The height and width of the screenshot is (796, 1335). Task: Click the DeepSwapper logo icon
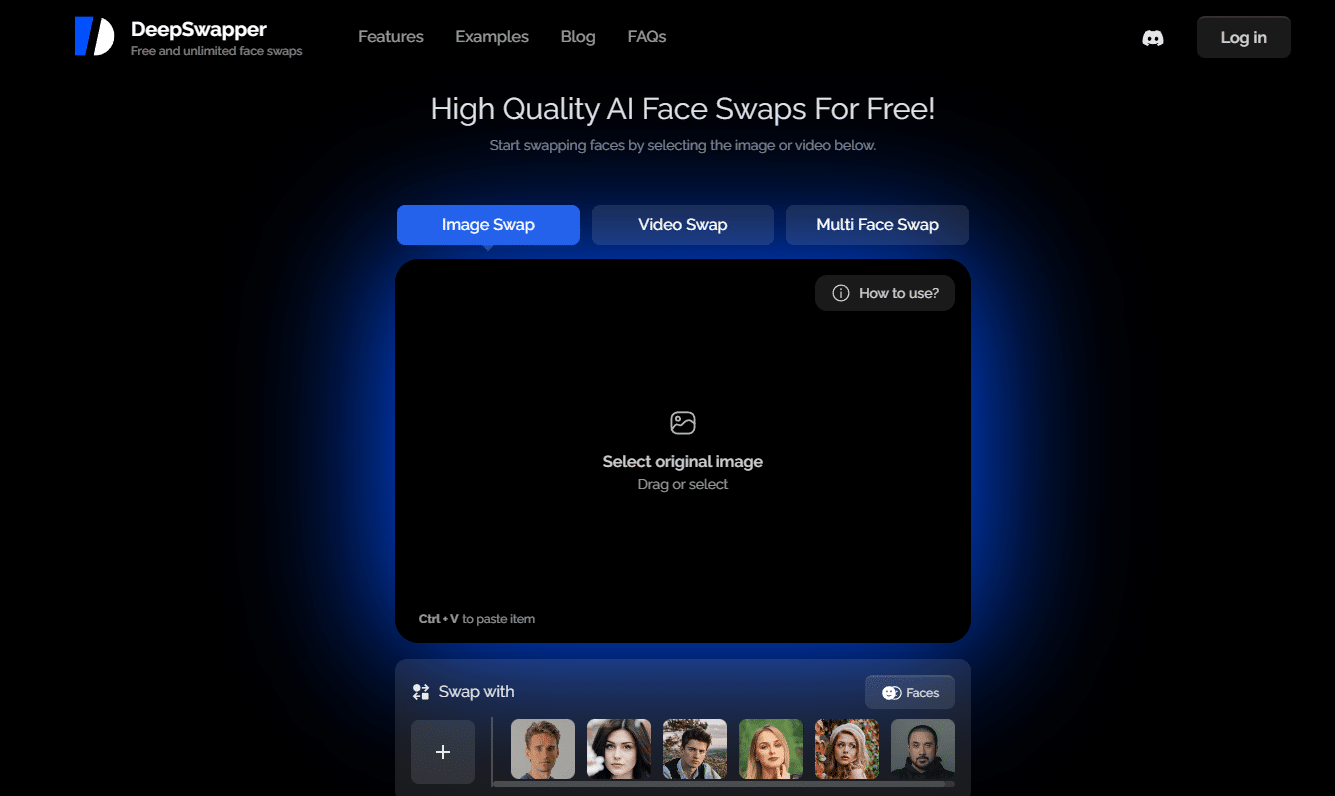click(x=94, y=37)
